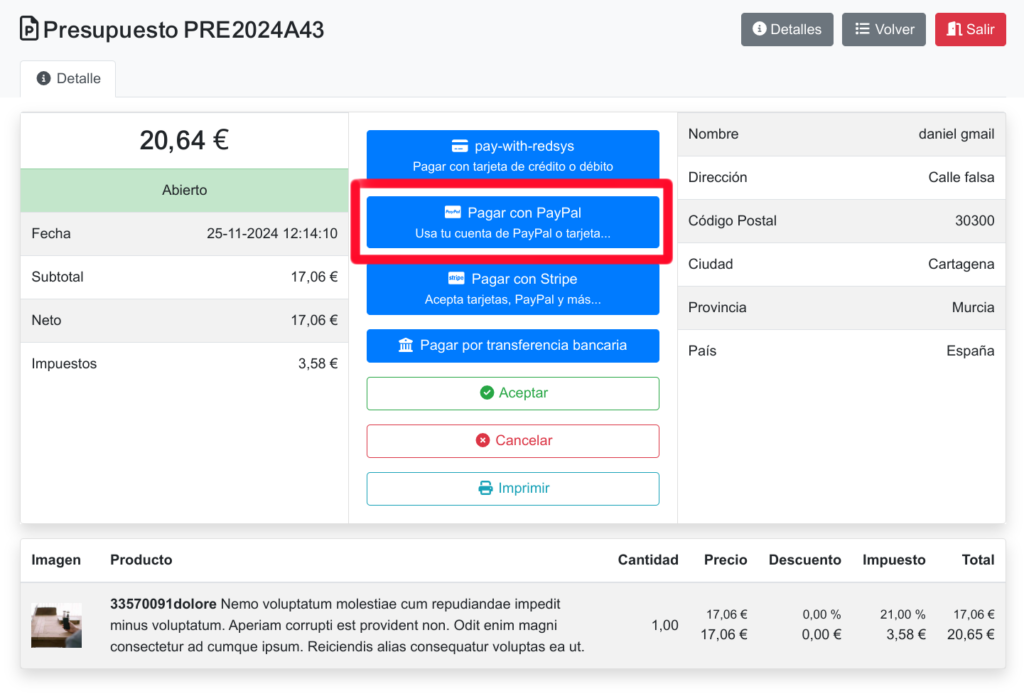Click the info icon in Detalles button
This screenshot has height=694, width=1024.
tap(759, 29)
